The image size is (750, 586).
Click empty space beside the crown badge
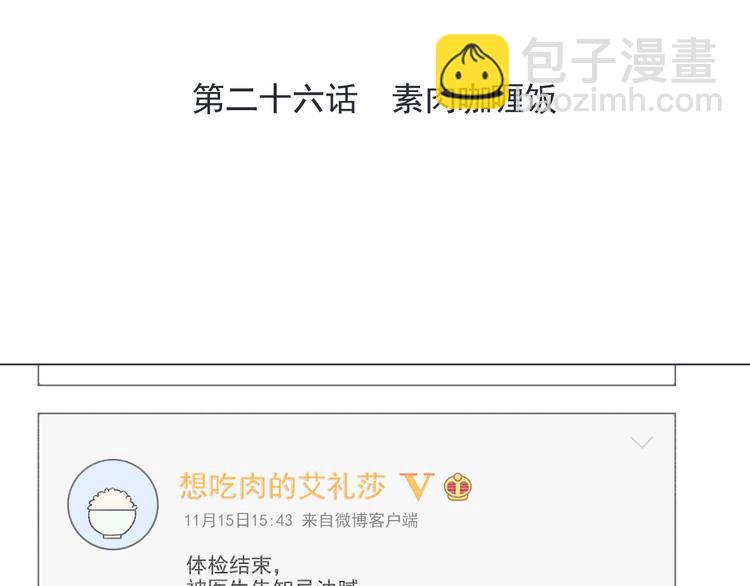550,487
